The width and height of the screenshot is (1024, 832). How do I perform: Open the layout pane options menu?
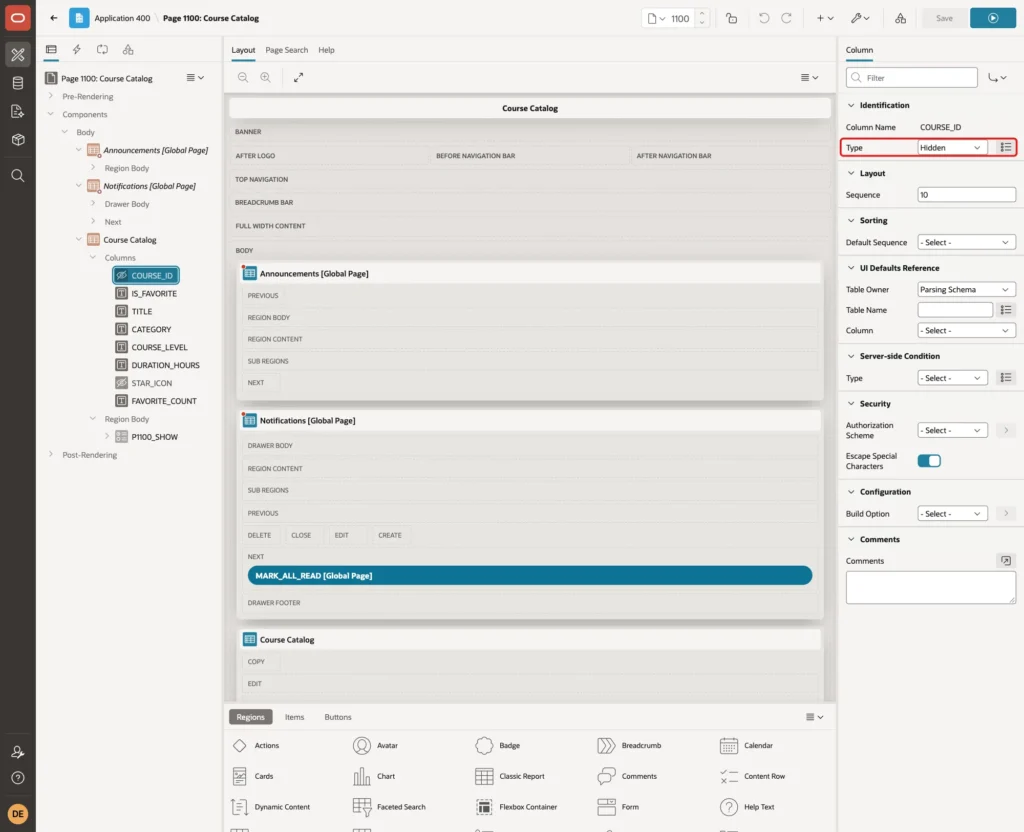click(809, 77)
